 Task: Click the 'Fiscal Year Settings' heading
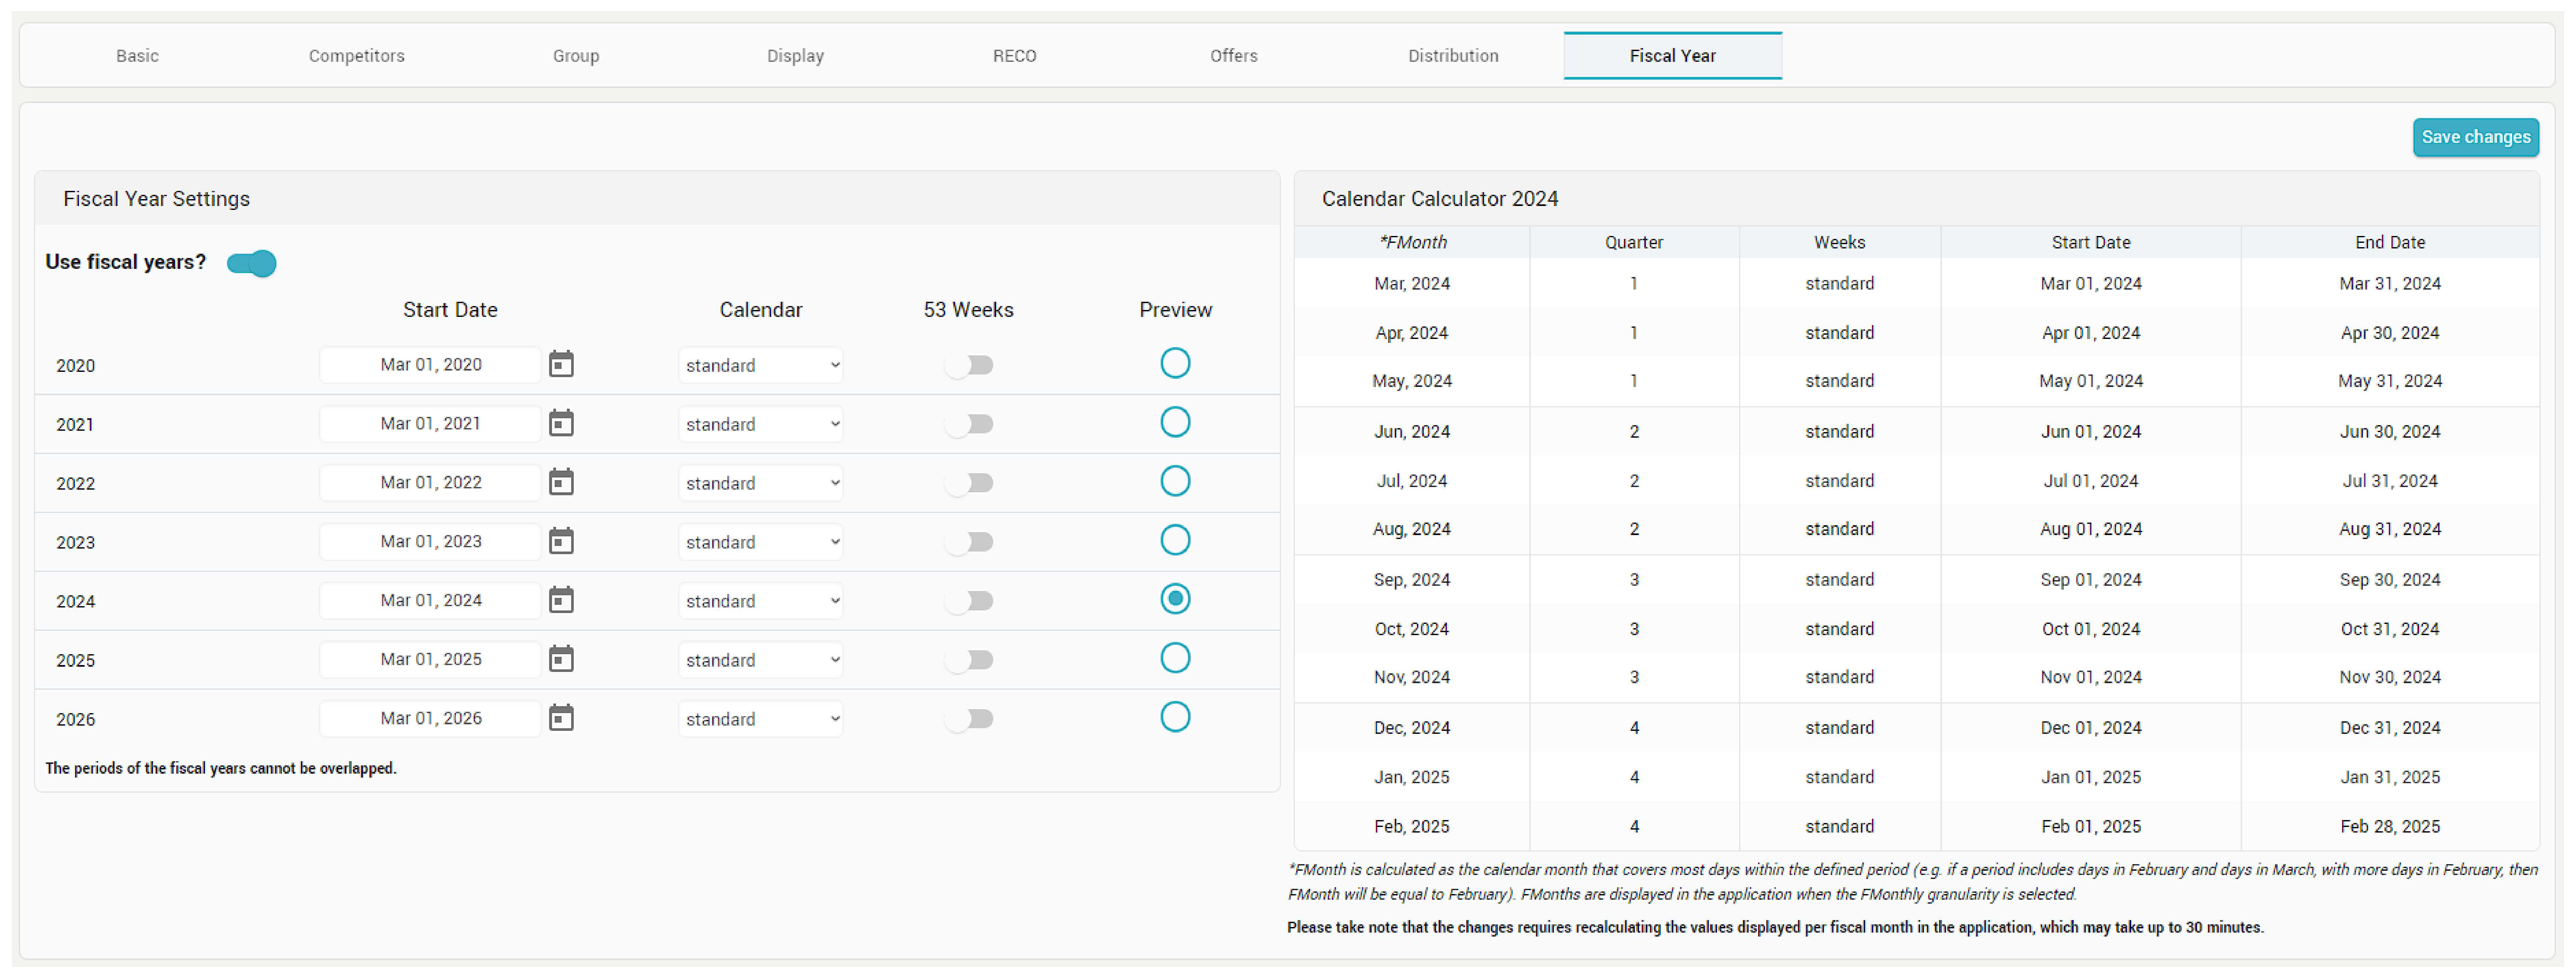157,199
